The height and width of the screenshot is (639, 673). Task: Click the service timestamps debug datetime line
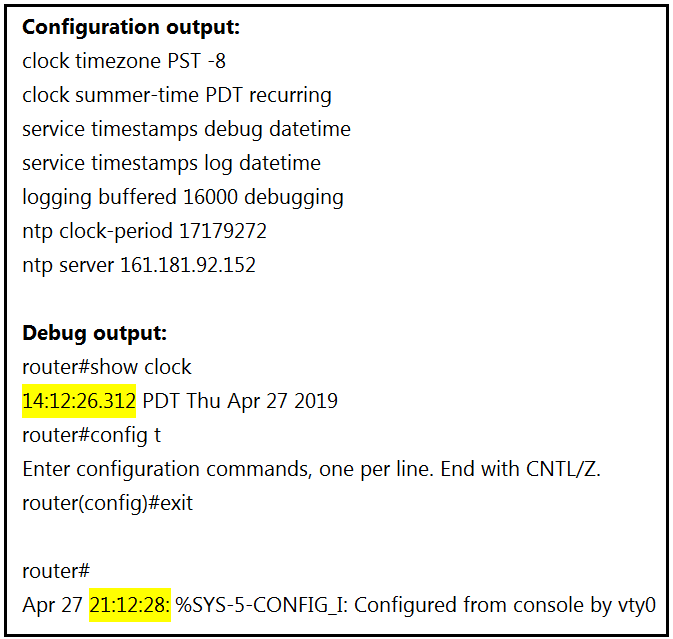tap(186, 129)
